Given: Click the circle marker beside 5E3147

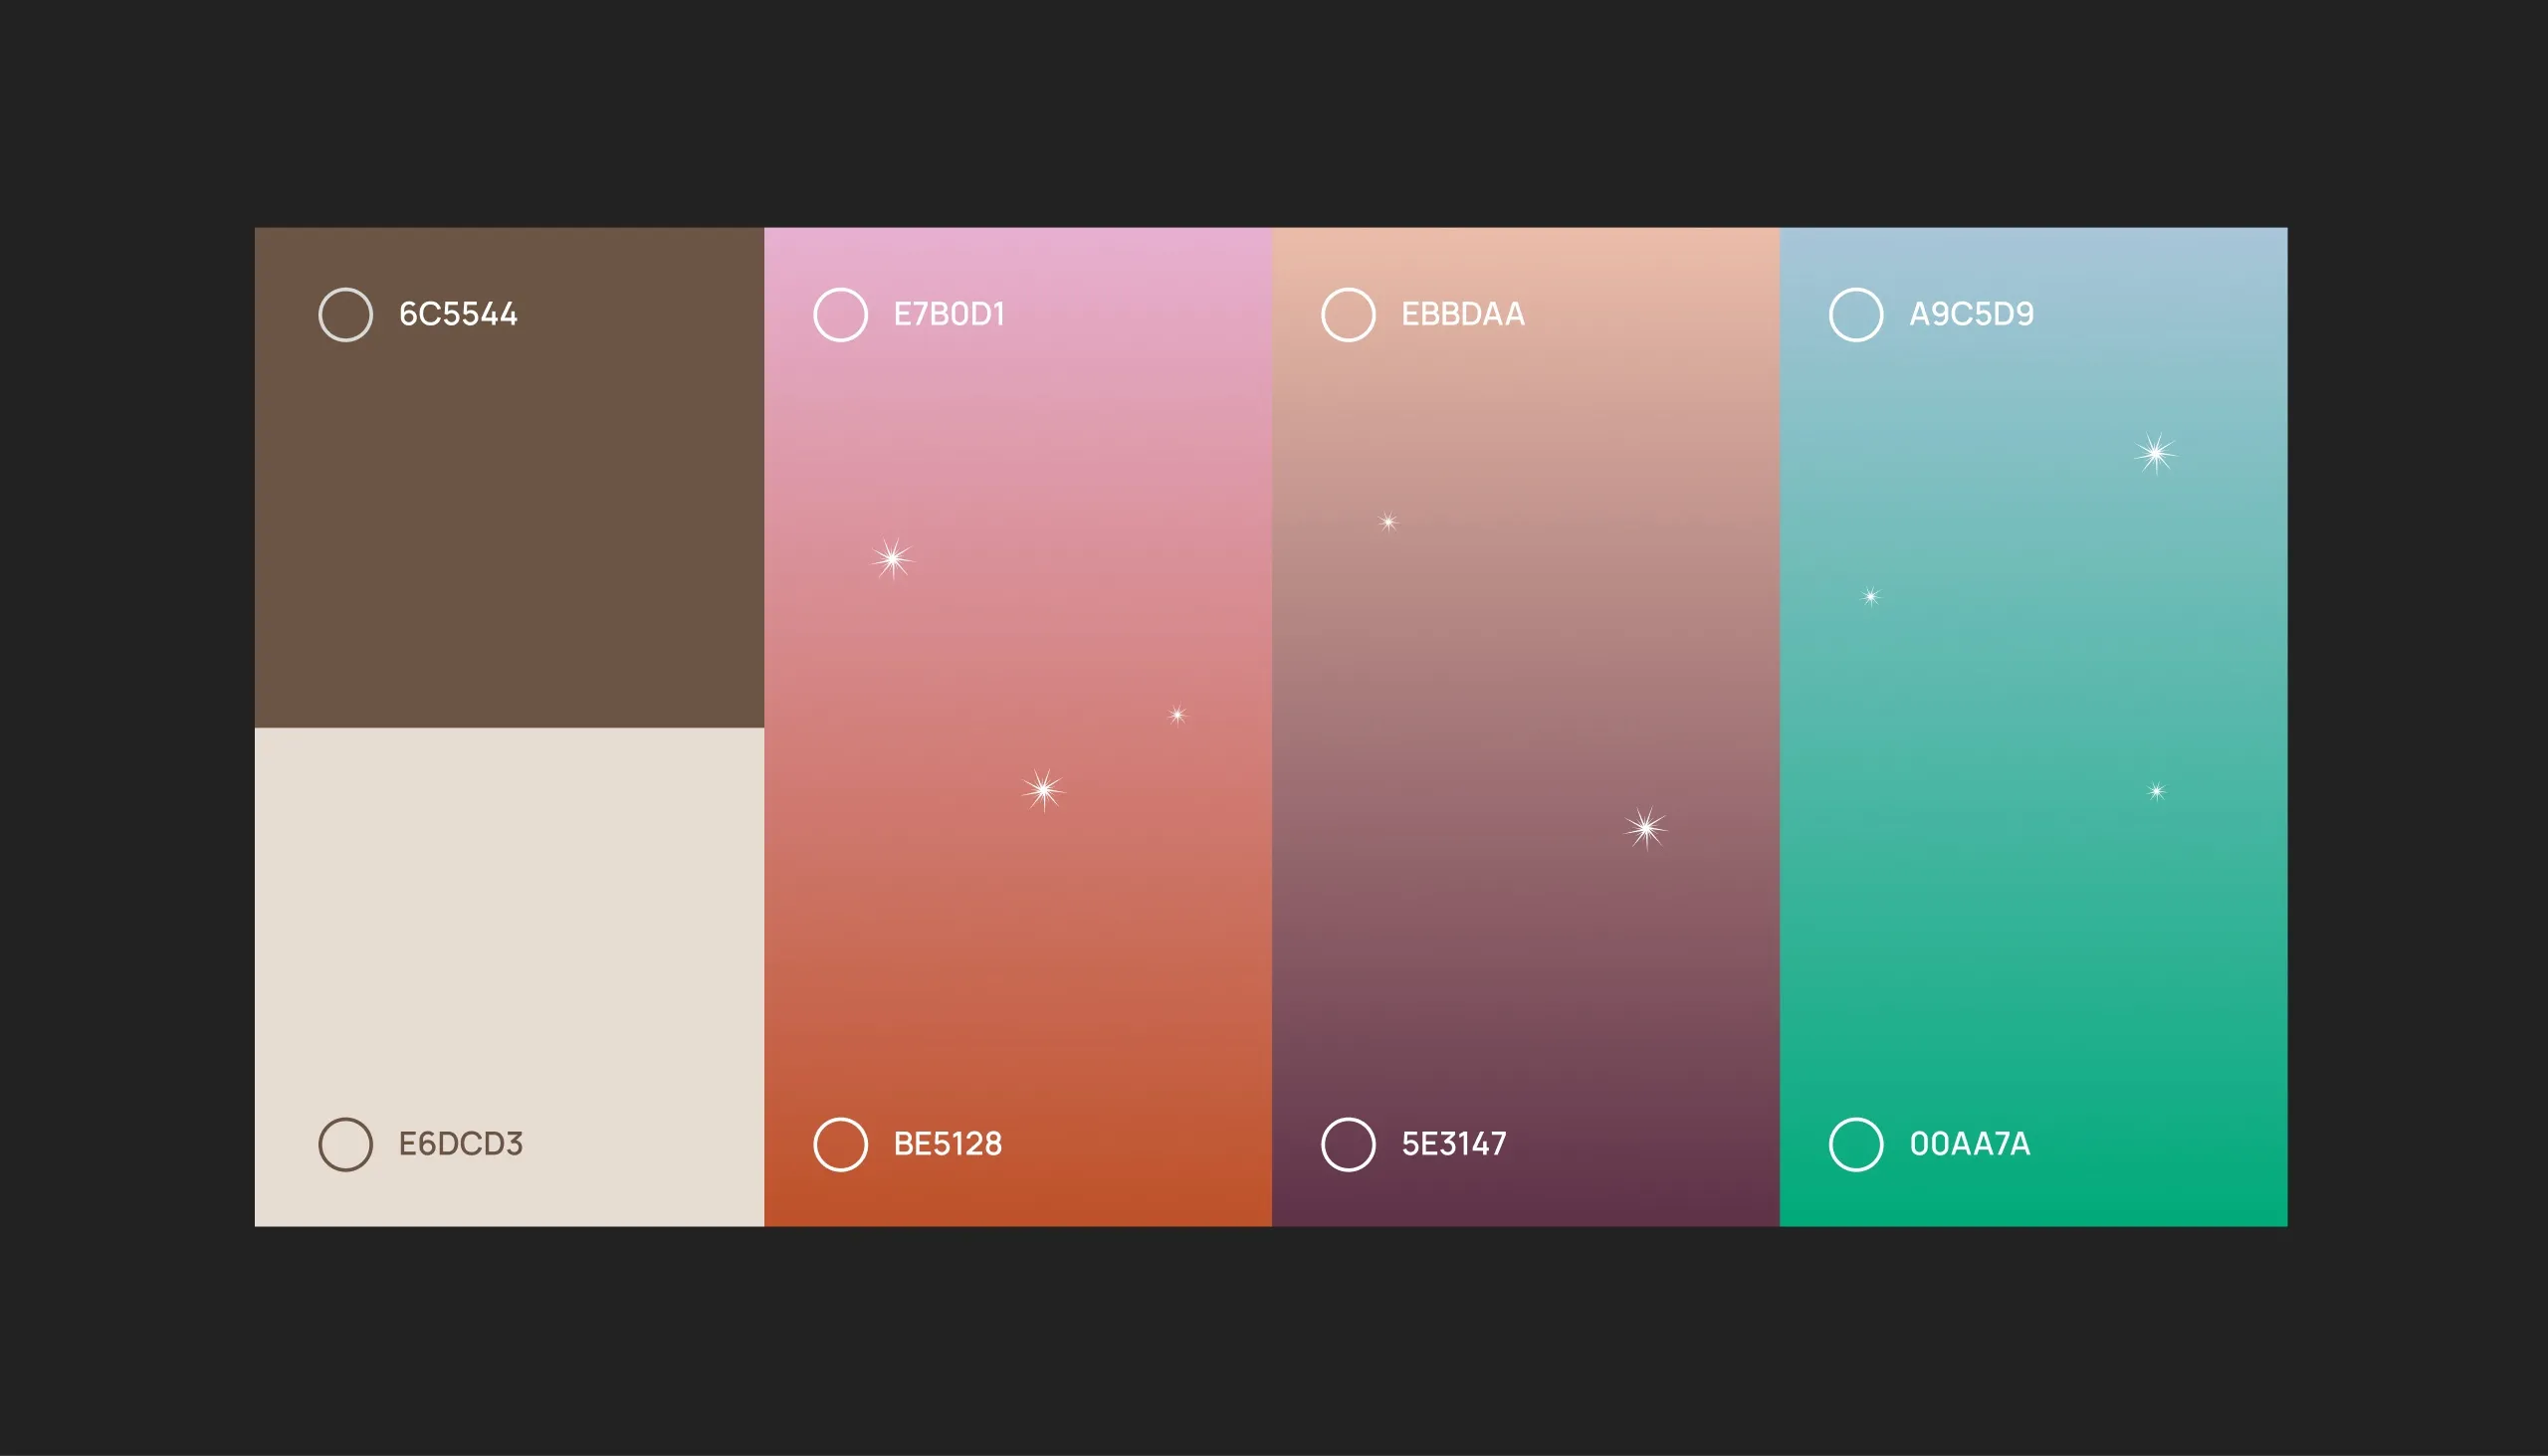Looking at the screenshot, I should tap(1348, 1144).
